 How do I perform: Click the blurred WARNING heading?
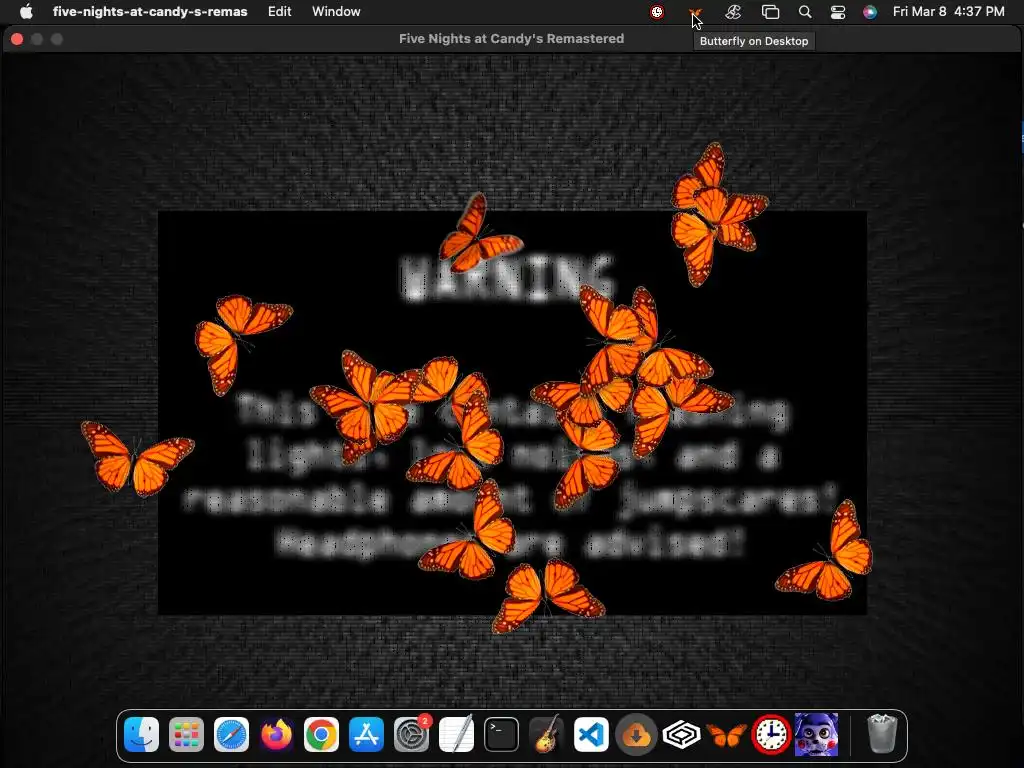tap(507, 279)
